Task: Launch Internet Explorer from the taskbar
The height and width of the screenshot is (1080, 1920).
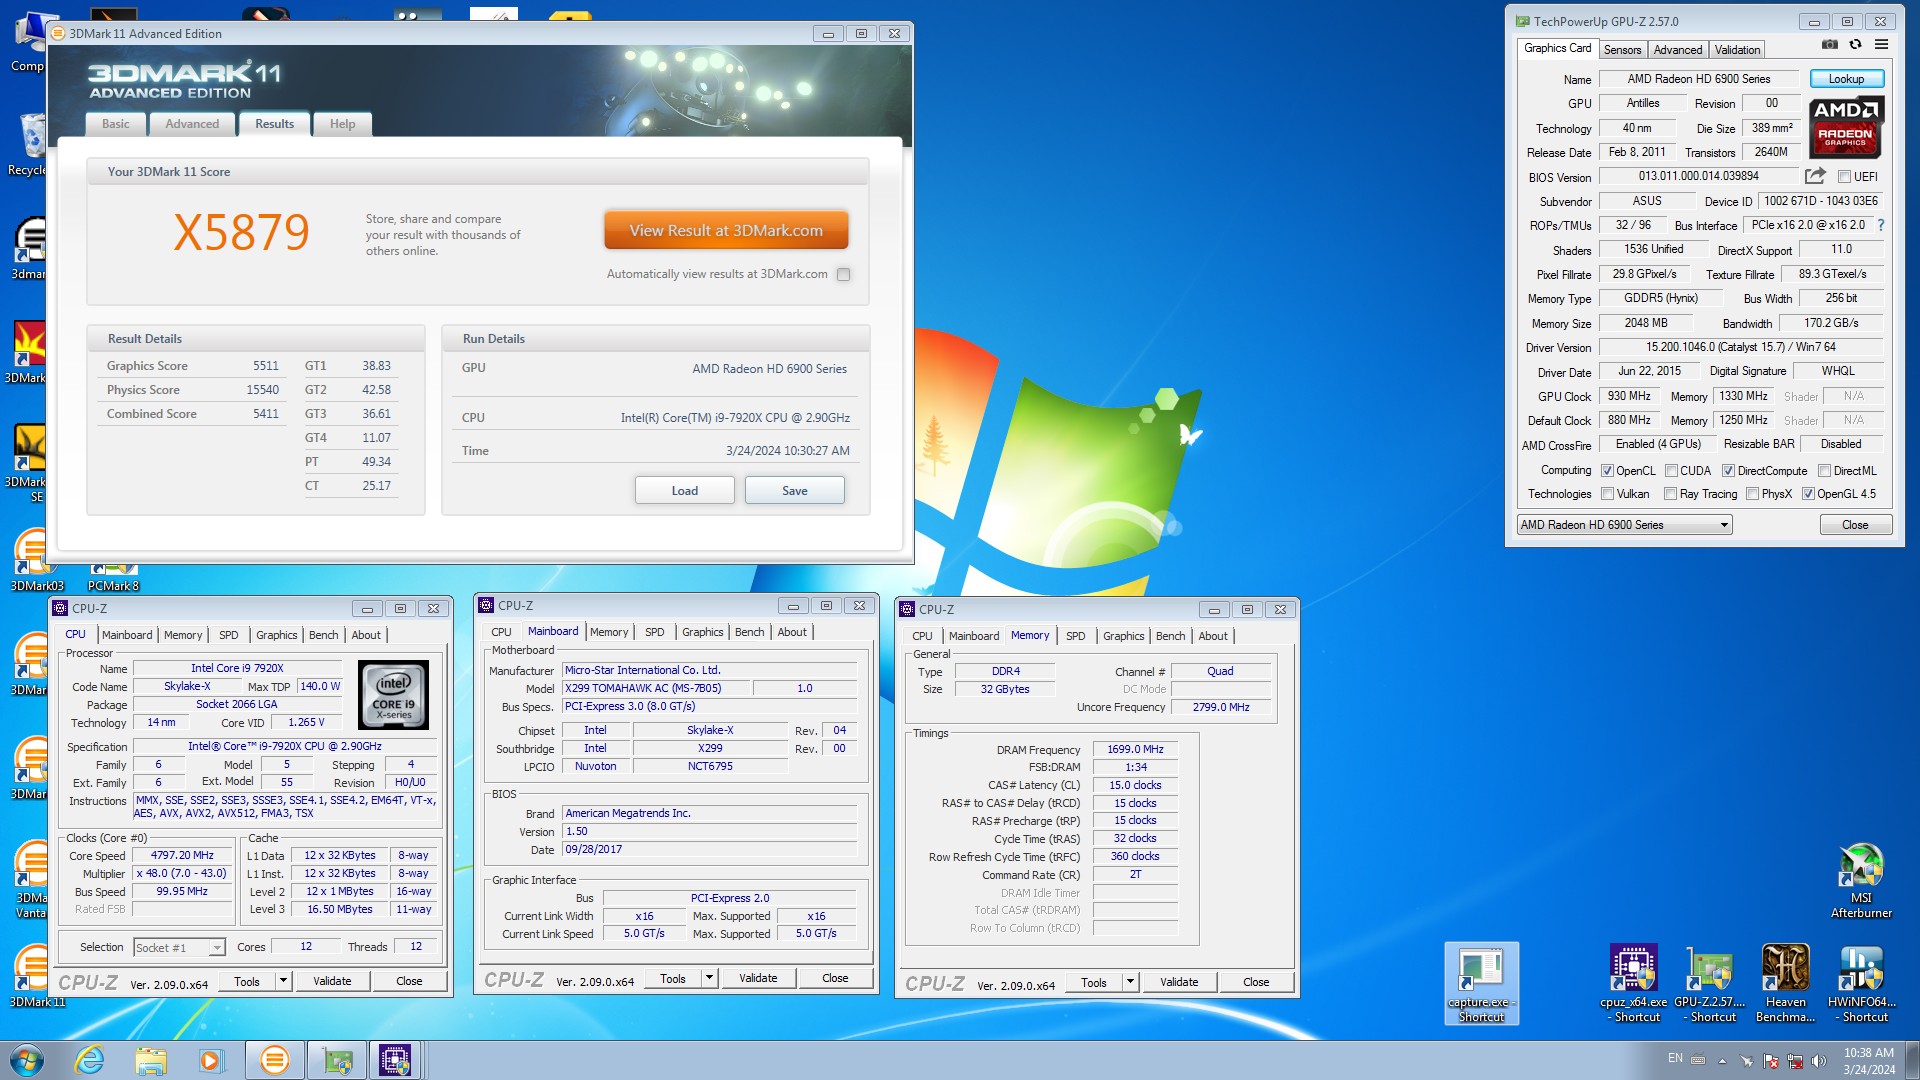Action: pyautogui.click(x=89, y=1060)
